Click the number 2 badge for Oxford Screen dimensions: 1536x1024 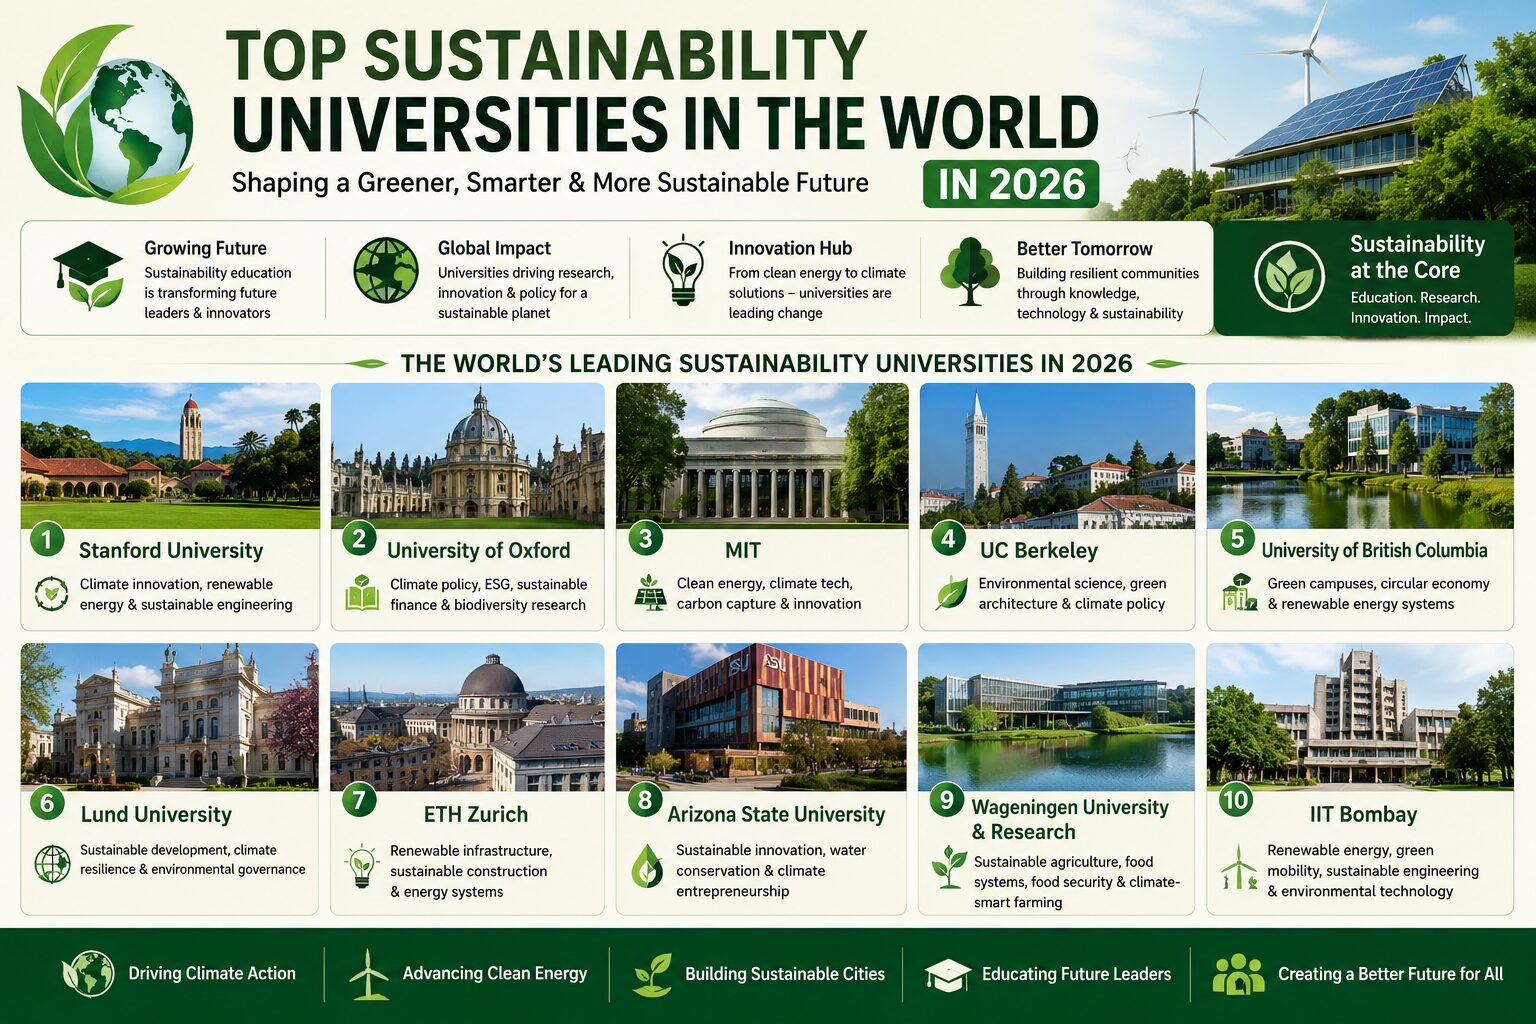click(359, 539)
